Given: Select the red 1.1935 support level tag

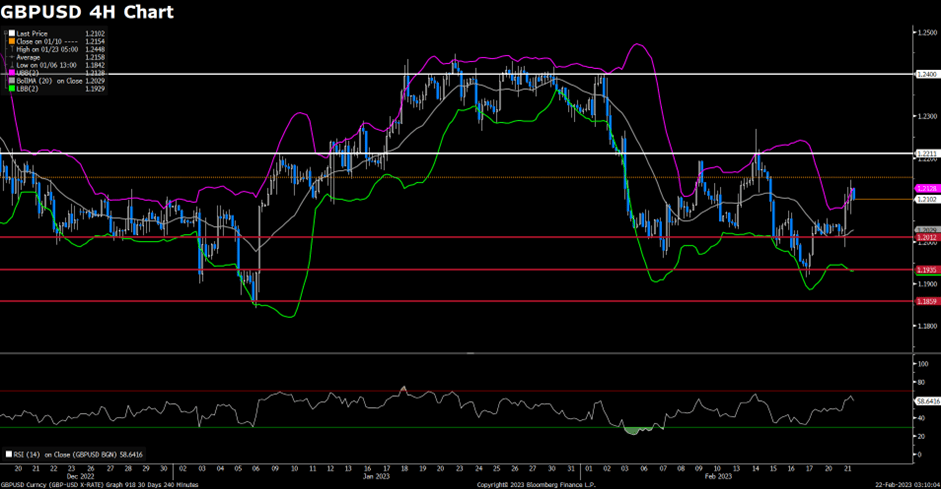Looking at the screenshot, I should 925,270.
